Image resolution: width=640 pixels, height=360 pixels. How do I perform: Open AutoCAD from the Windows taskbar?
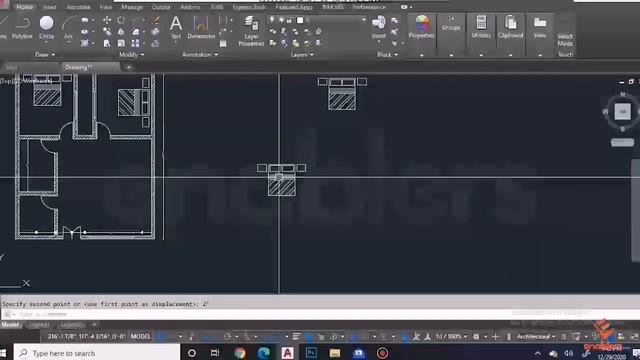(x=287, y=353)
